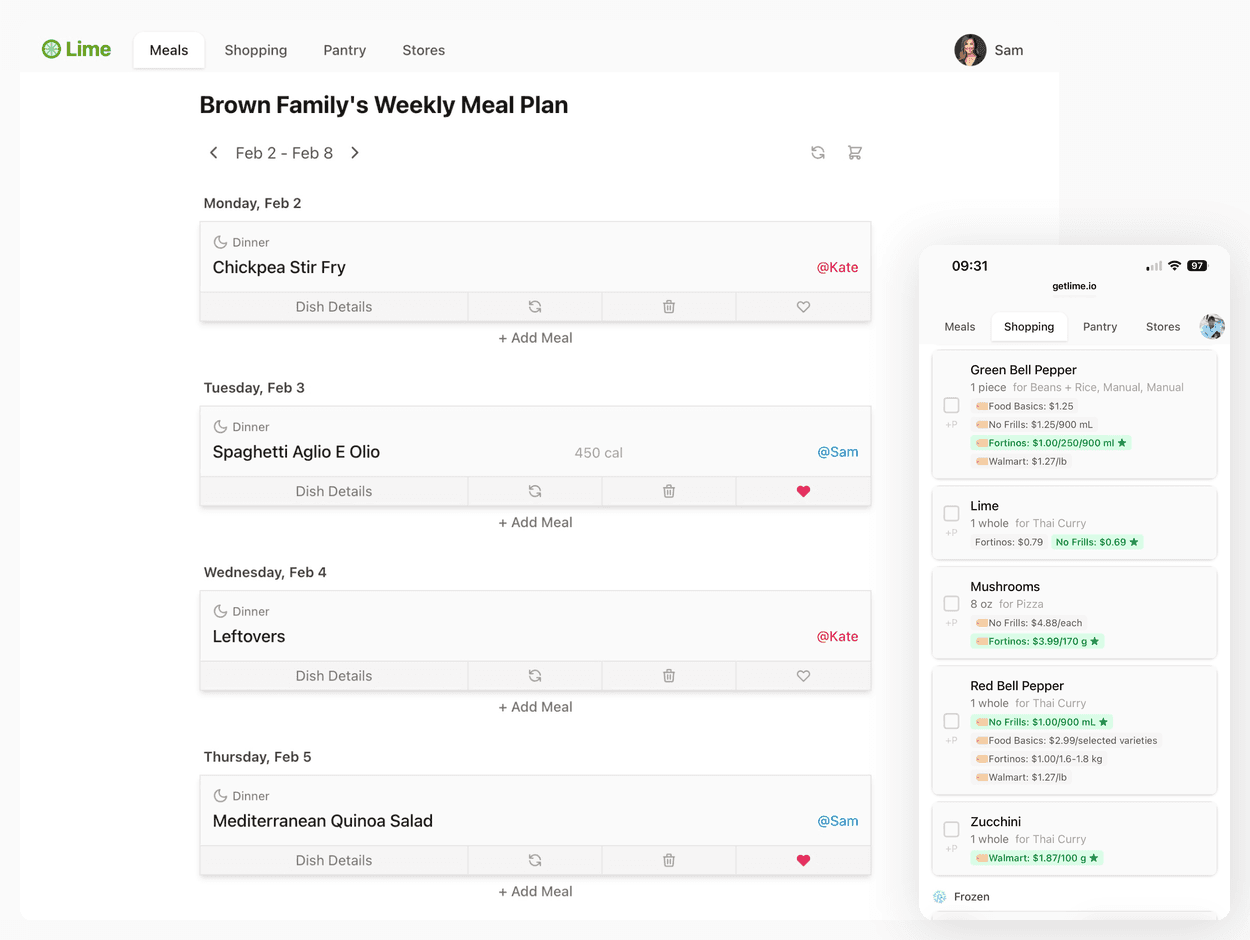1250x940 pixels.
Task: Click the snowflake icon next to Frozen
Action: pos(938,896)
